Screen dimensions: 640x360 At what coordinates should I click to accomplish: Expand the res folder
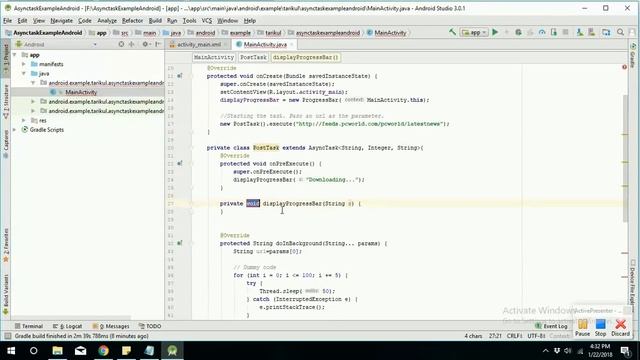coord(24,120)
